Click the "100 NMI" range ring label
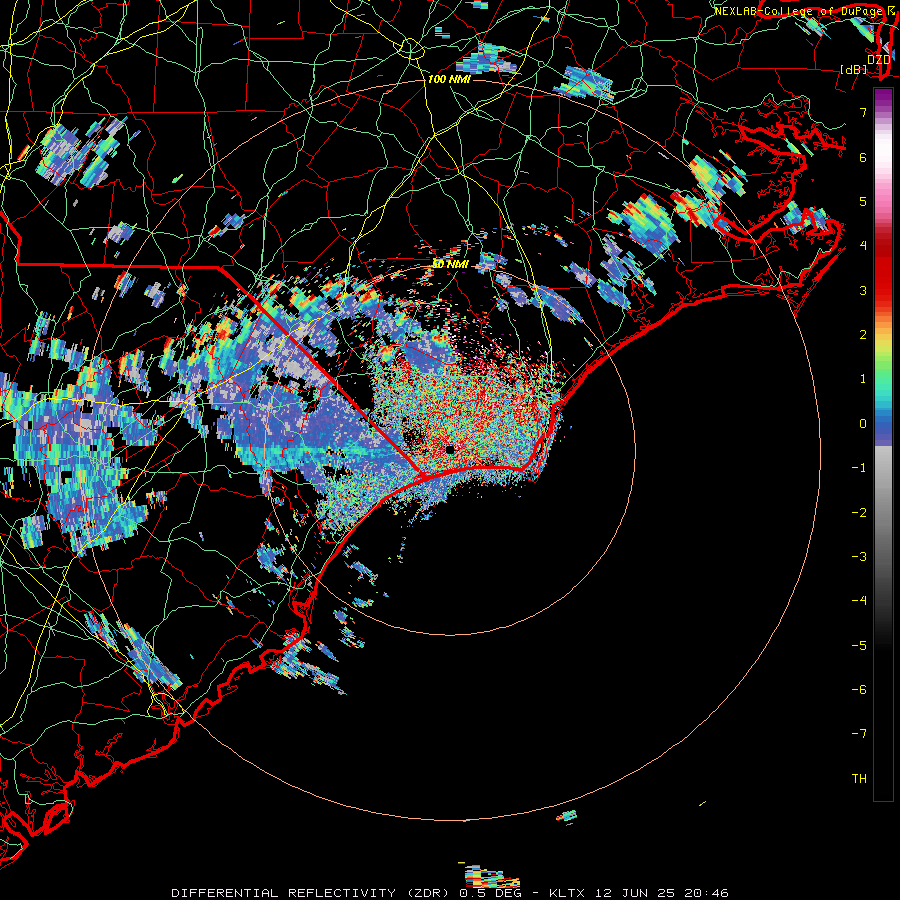The height and width of the screenshot is (900, 900). 449,79
